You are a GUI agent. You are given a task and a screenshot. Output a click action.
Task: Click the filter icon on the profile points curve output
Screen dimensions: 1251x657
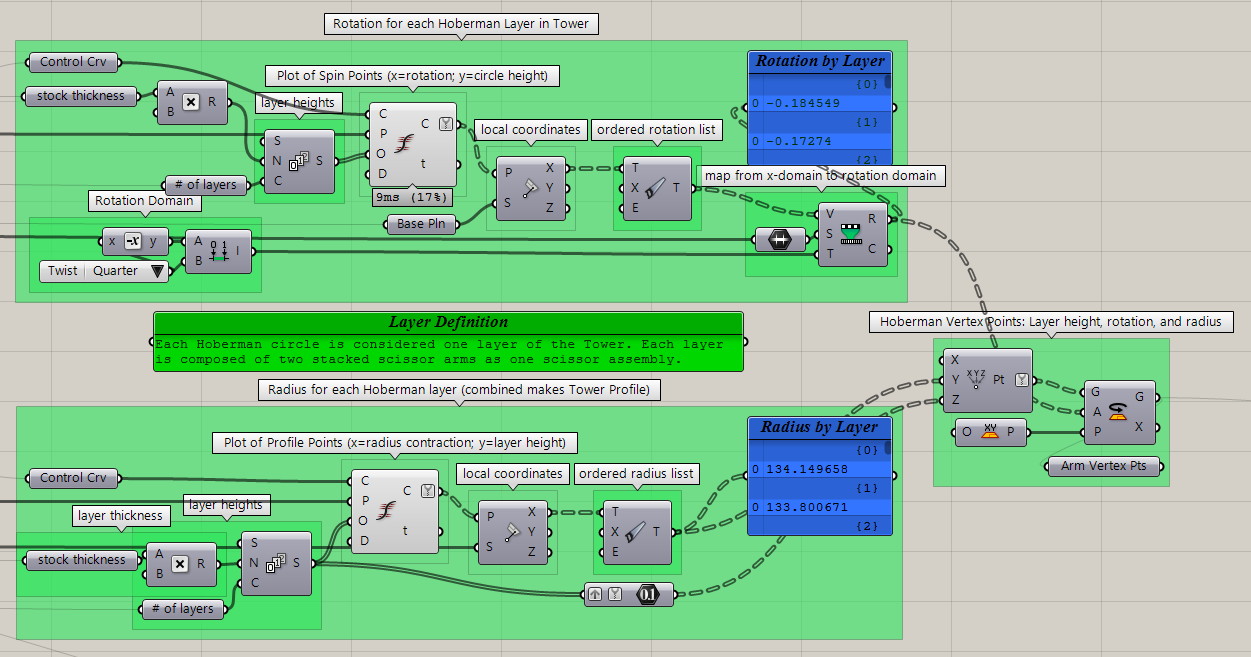pyautogui.click(x=428, y=491)
